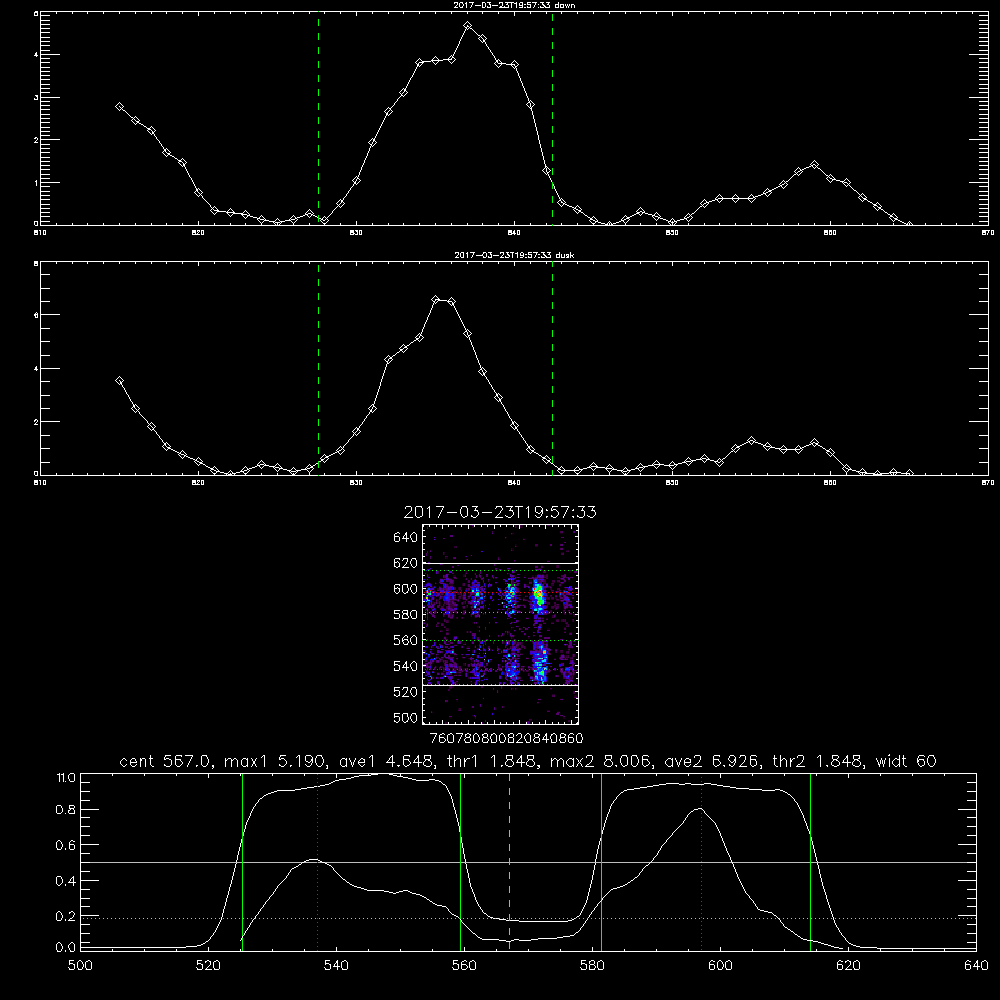The height and width of the screenshot is (1000, 1000).
Task: Click the left green dashed line in dusk plot
Action: coord(318,368)
